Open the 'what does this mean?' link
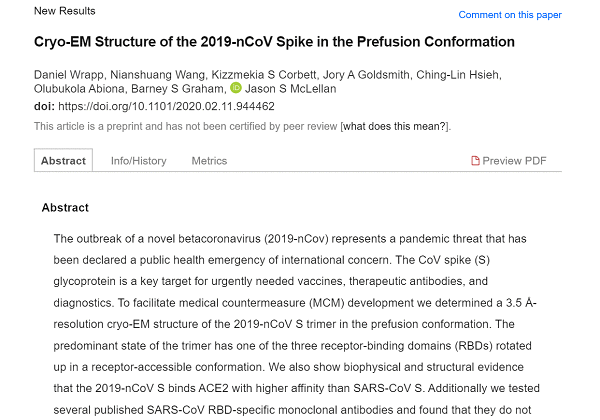The height and width of the screenshot is (420, 600). coord(395,126)
